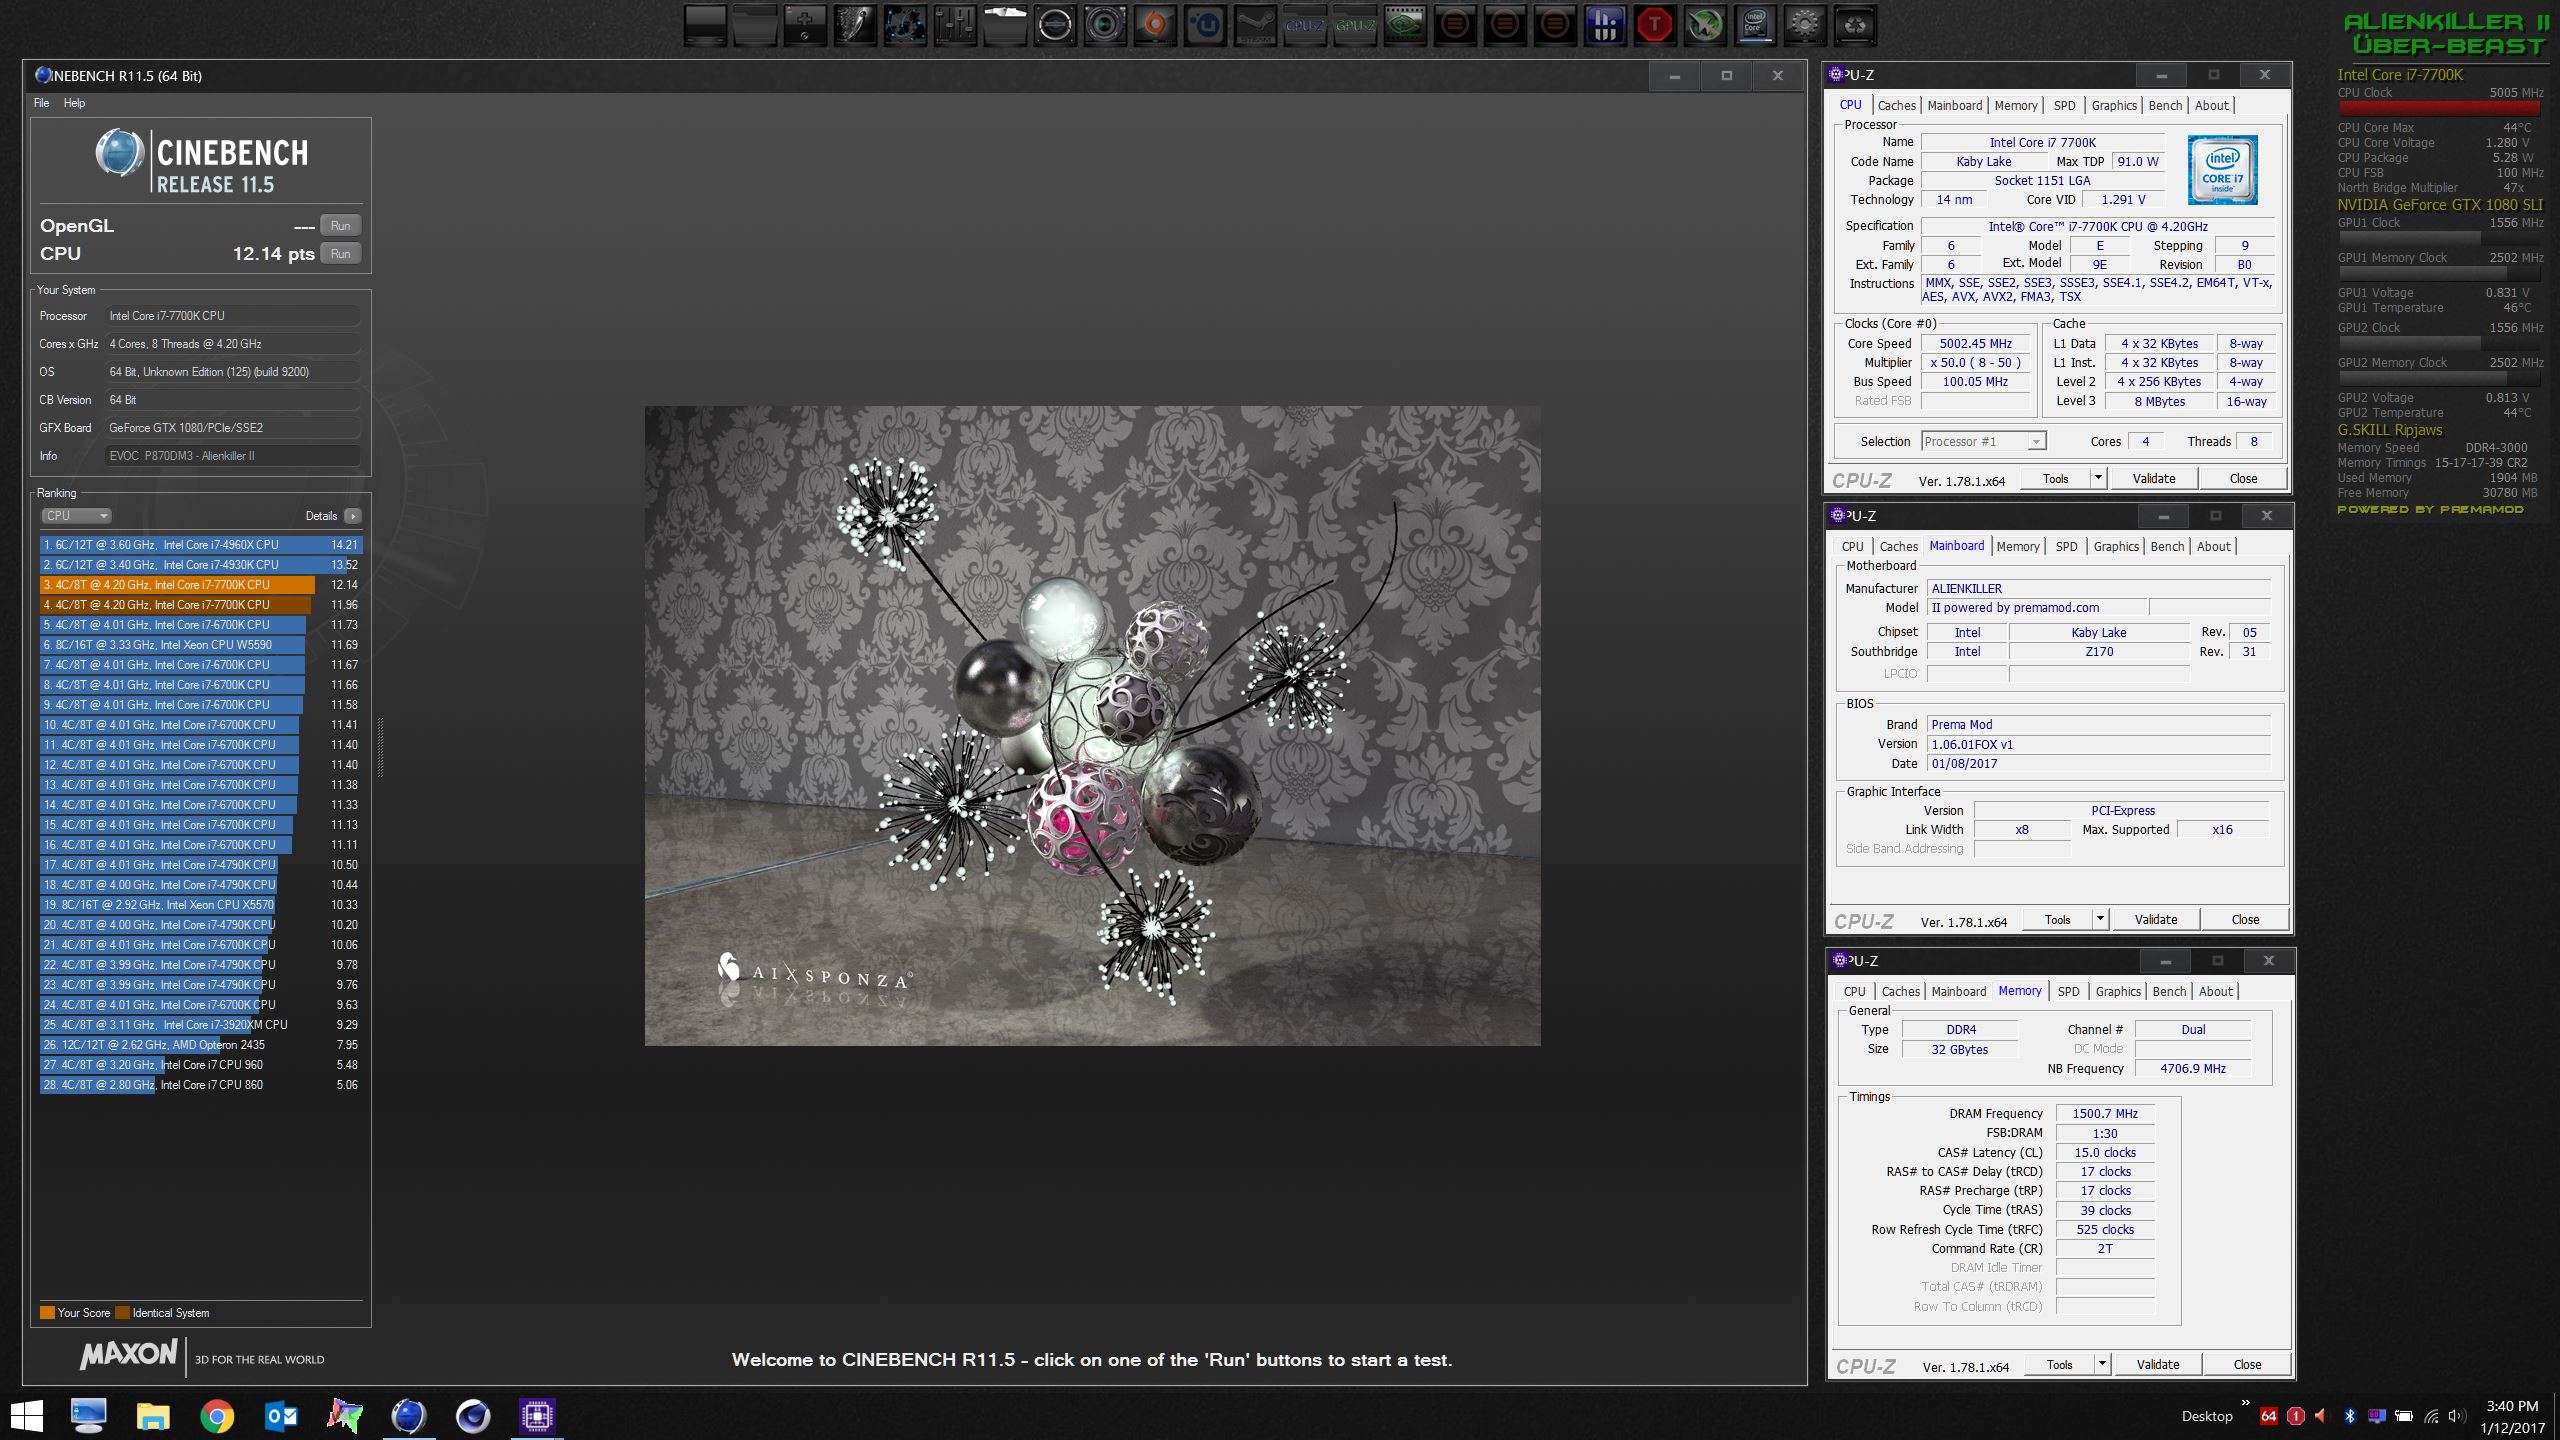
Task: Switch to CPU-Z purple taskbar icon
Action: pyautogui.click(x=537, y=1416)
